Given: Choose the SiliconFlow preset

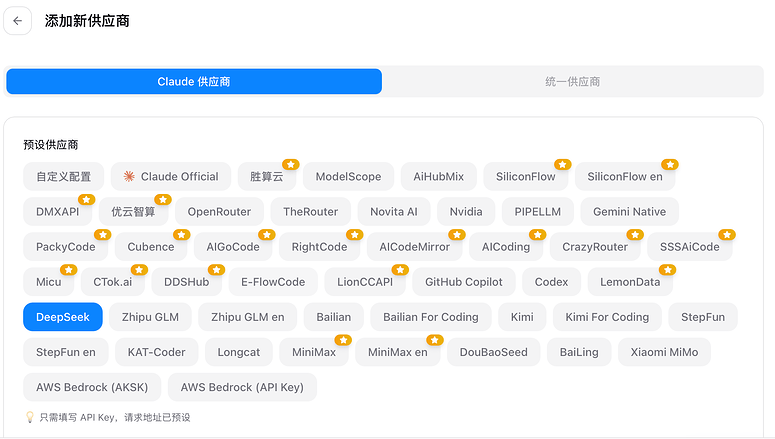Looking at the screenshot, I should click(526, 176).
